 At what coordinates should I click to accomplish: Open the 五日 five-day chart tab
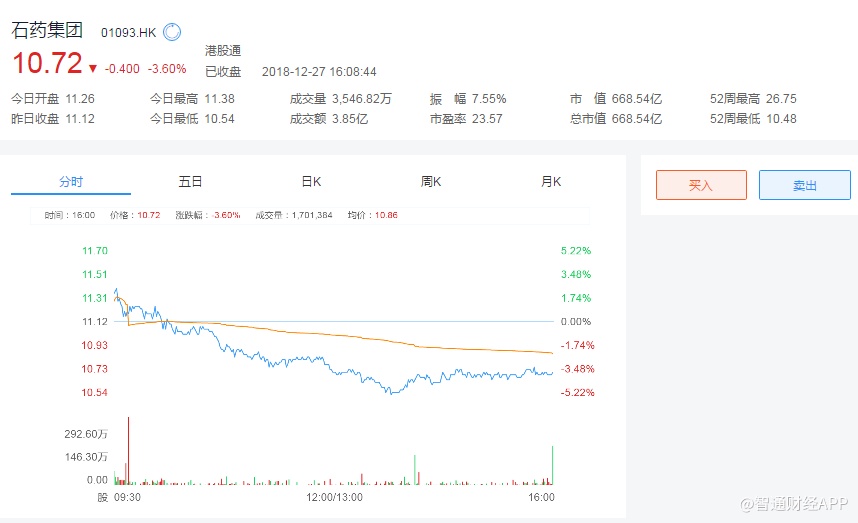pyautogui.click(x=190, y=182)
